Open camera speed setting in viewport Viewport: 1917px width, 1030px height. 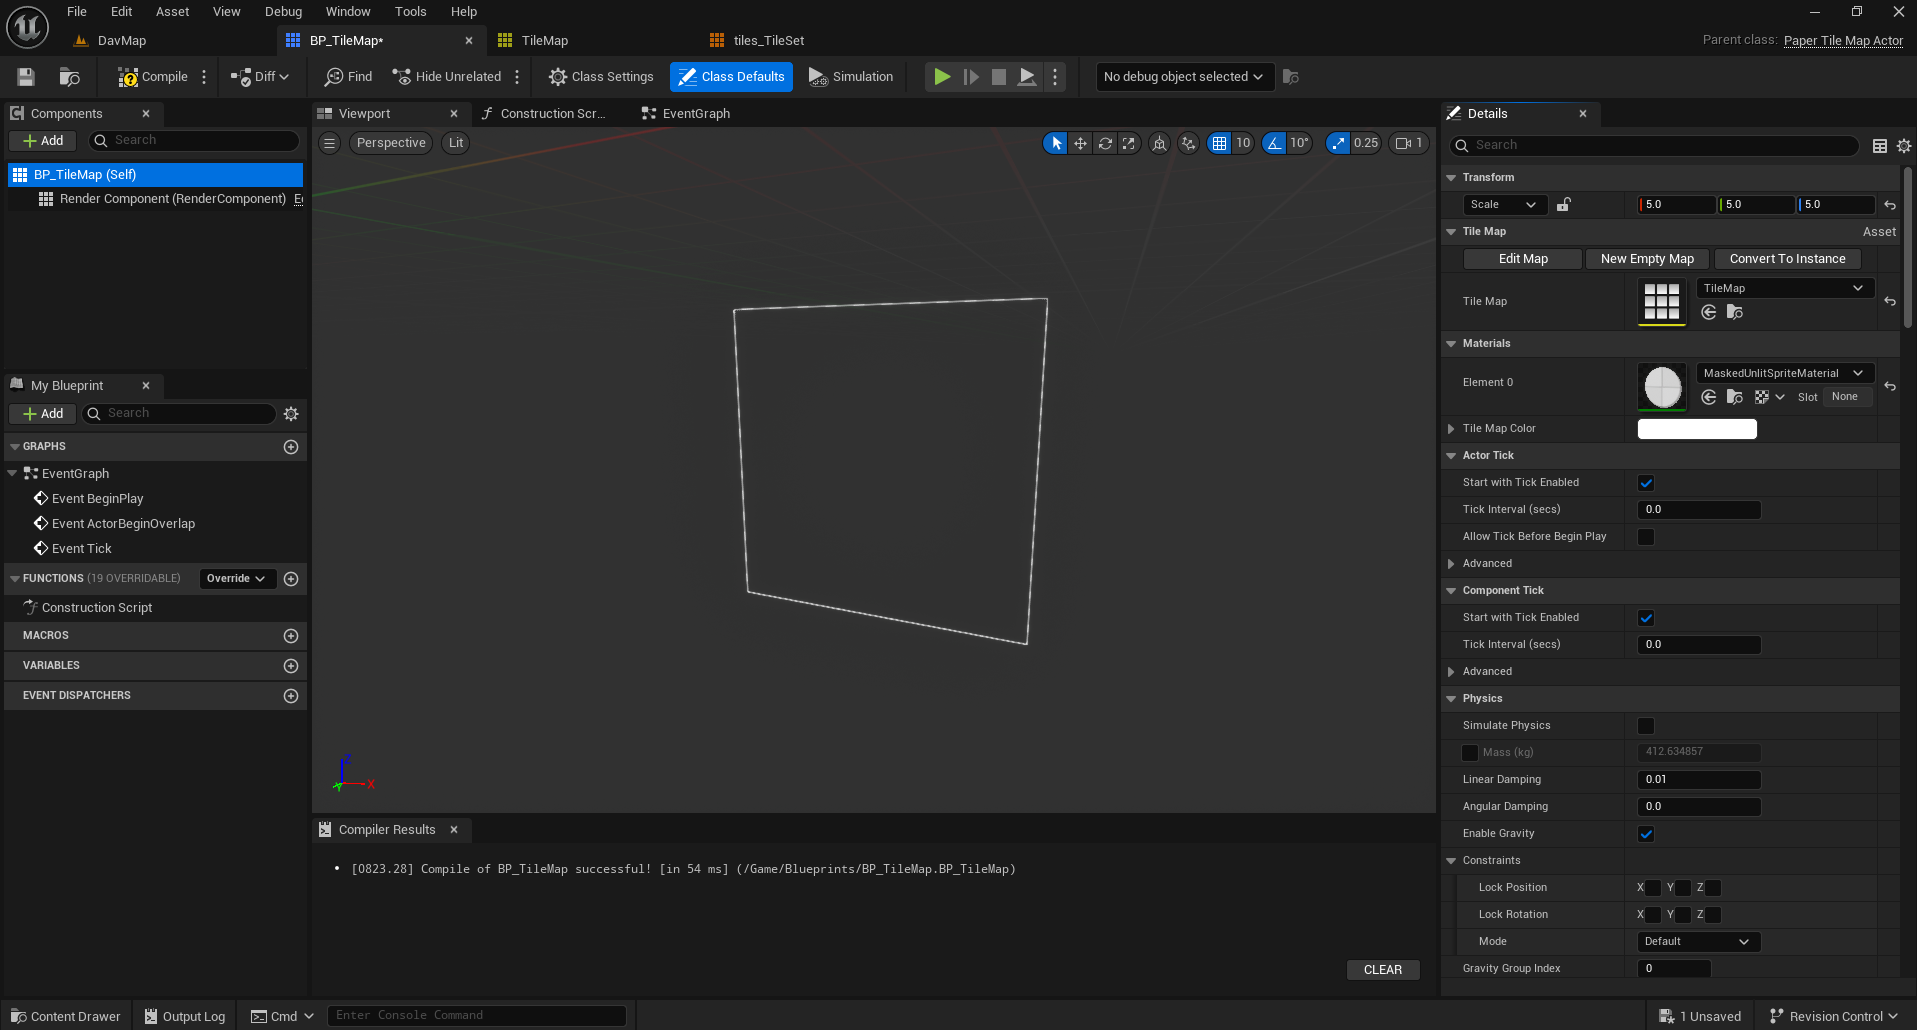(x=1409, y=143)
